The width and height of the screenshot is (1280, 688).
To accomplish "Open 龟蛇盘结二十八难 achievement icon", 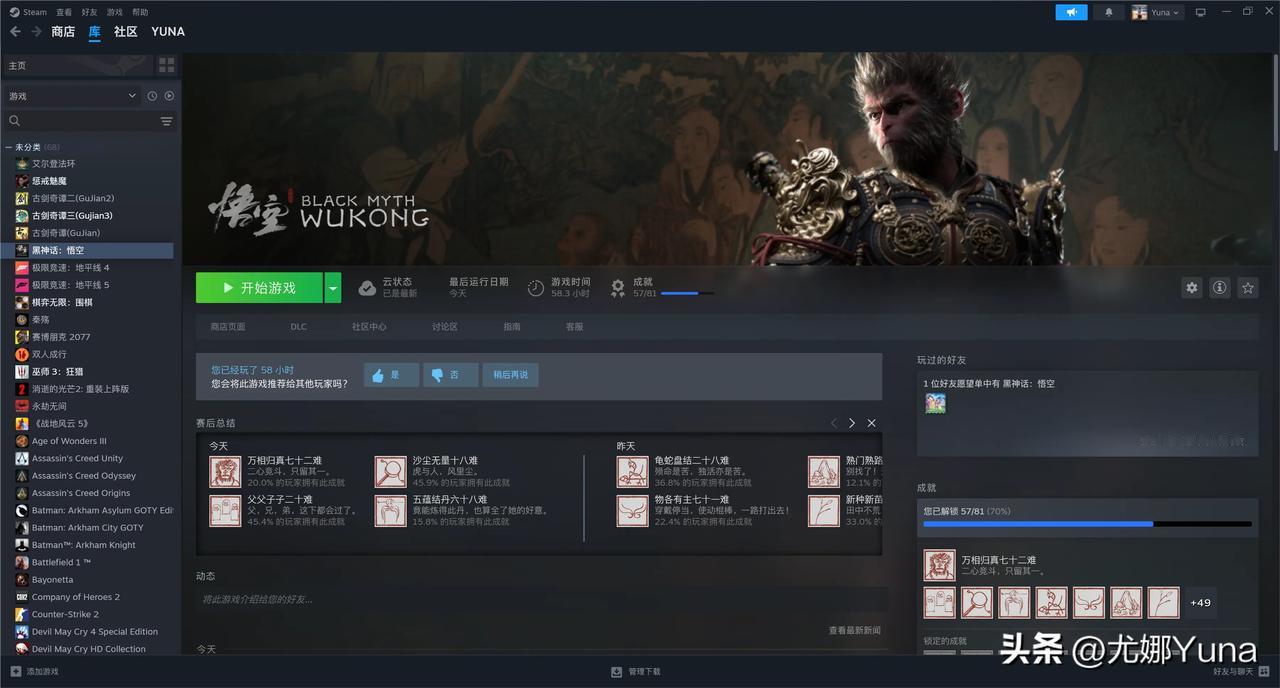I will (633, 472).
